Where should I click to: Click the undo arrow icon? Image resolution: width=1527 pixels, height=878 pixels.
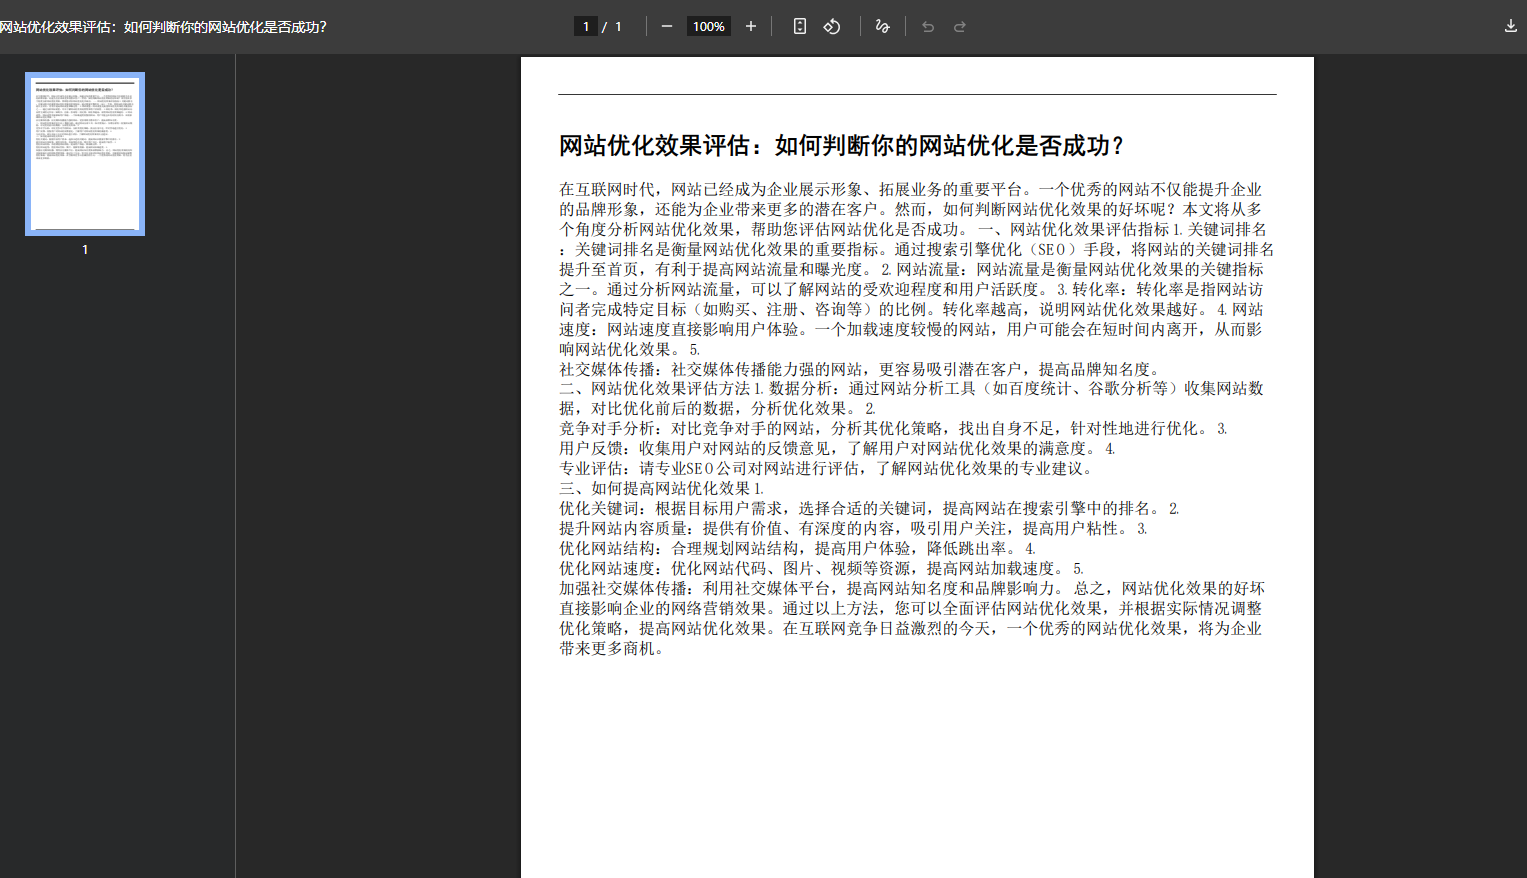point(927,26)
